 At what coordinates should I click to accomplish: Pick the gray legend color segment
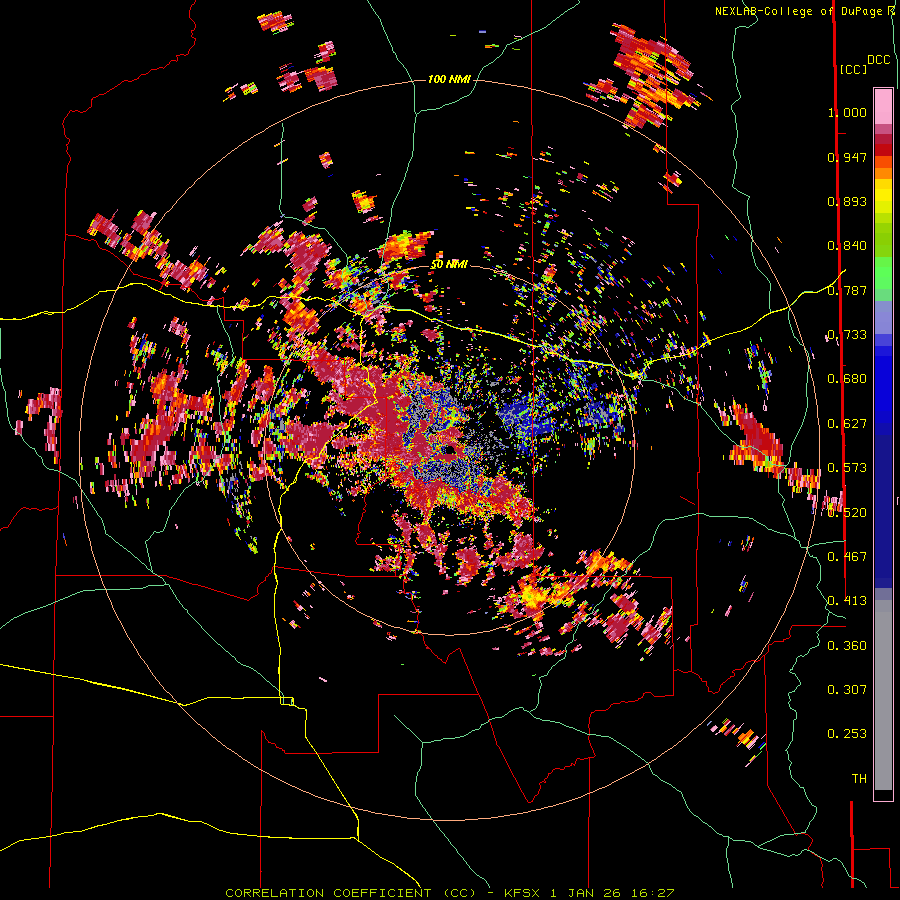pyautogui.click(x=883, y=695)
